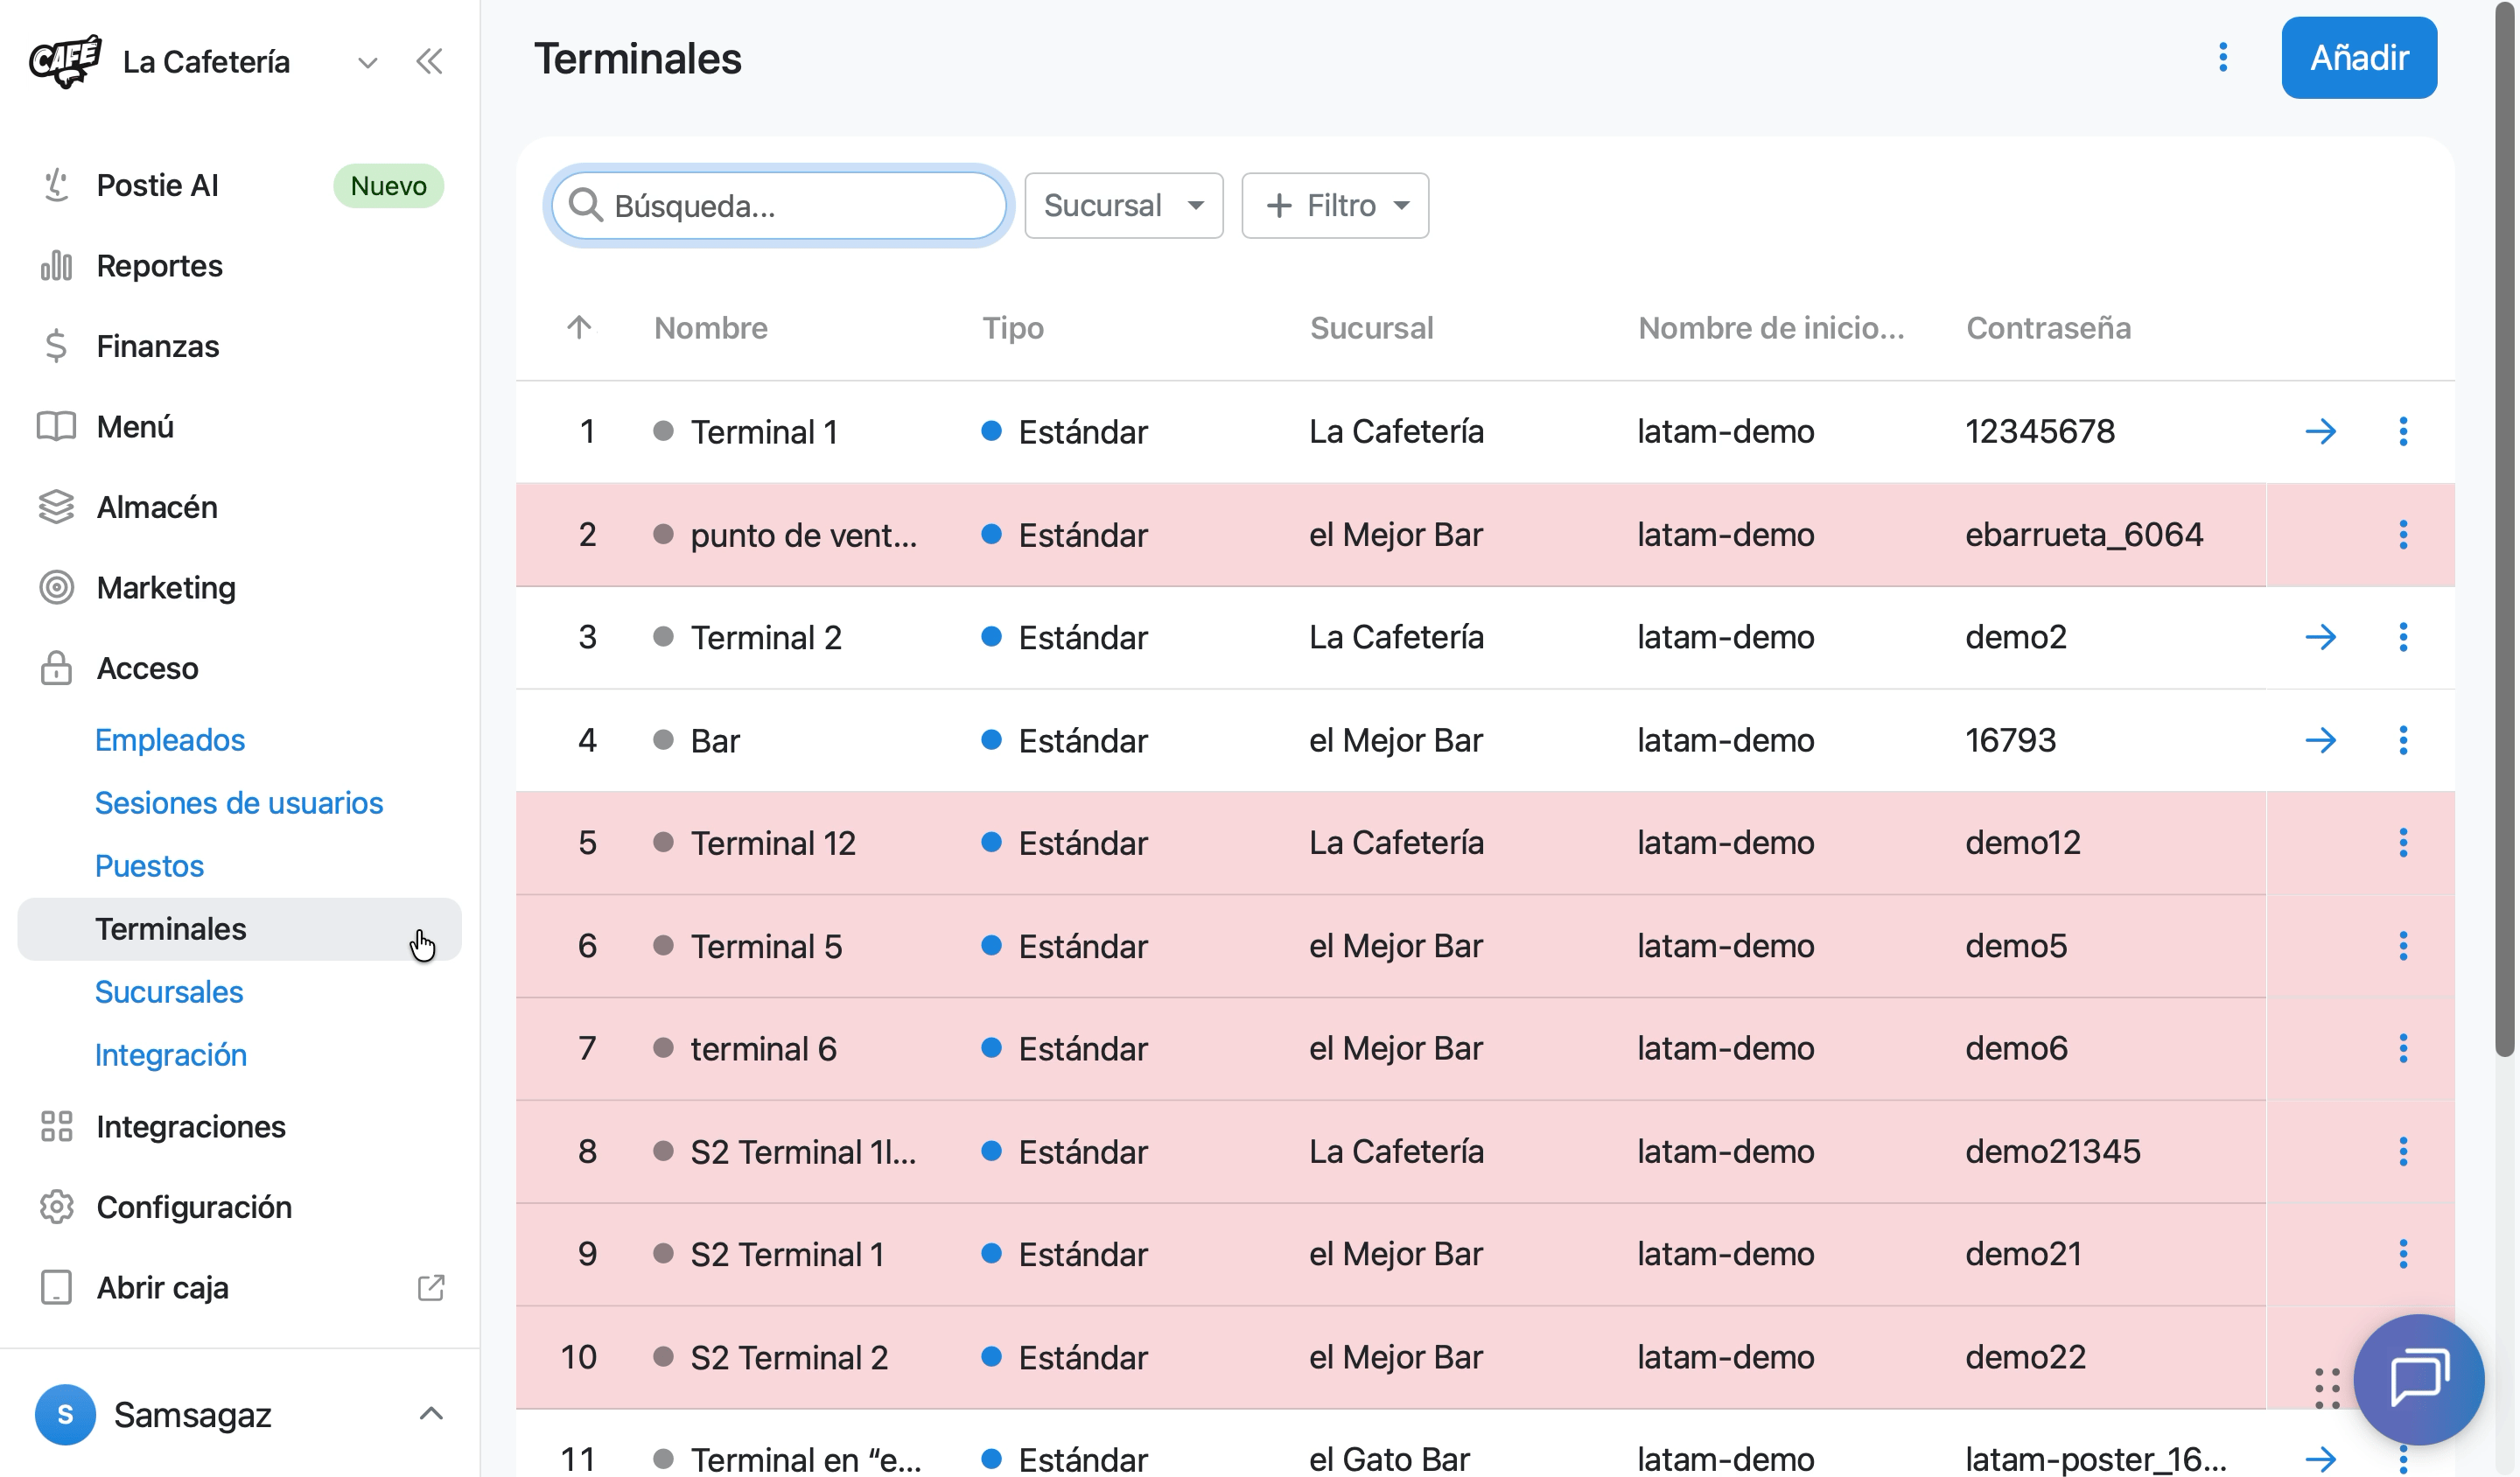Viewport: 2520px width, 1477px height.
Task: Expand the Samsagaz user menu
Action: pos(431,1414)
